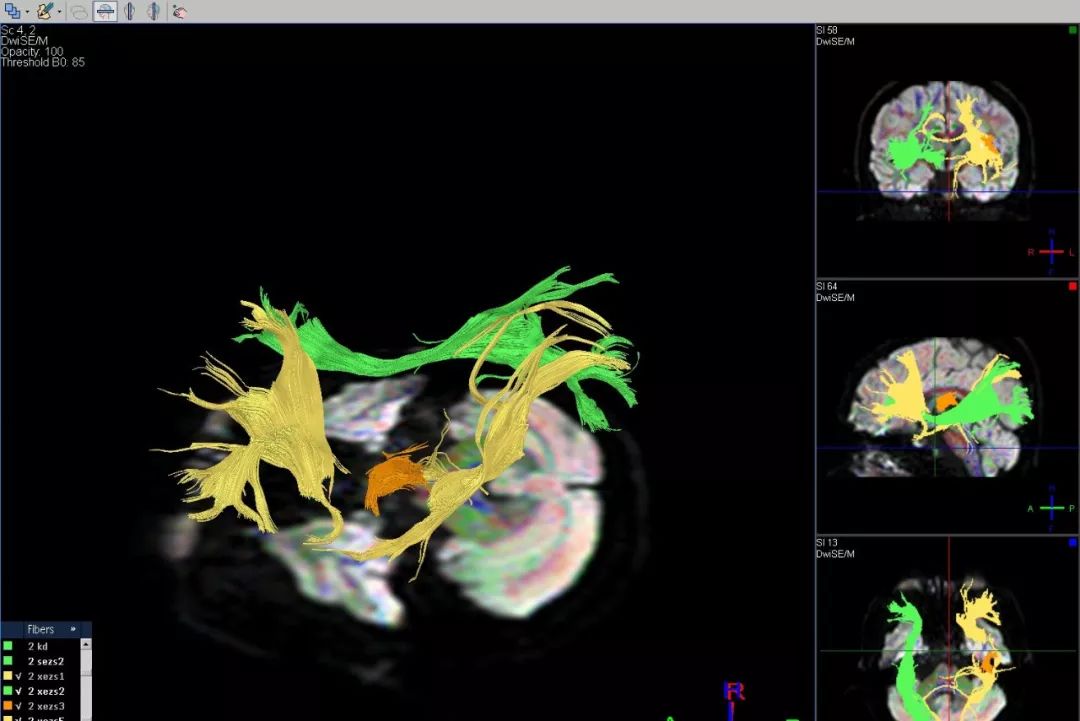Click the 'Opacity: 100' overlay text
Viewport: 1080px width, 721px height.
click(x=32, y=52)
